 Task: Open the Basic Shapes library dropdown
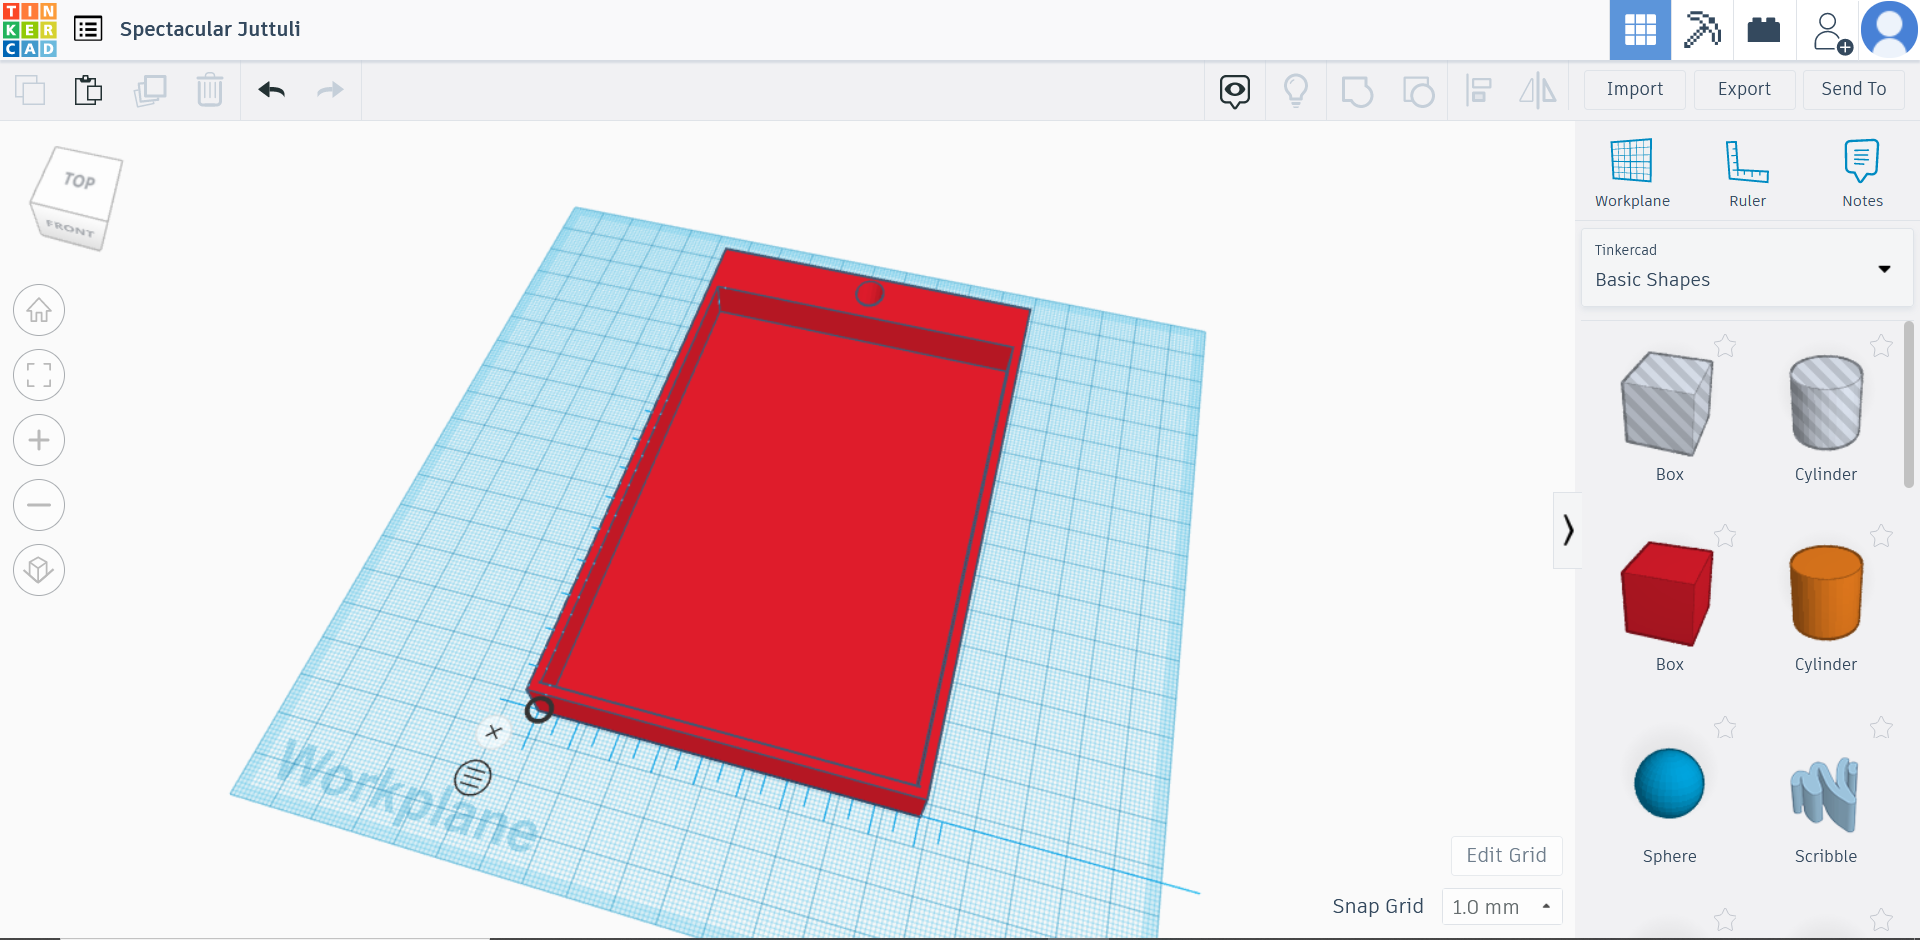tap(1747, 268)
